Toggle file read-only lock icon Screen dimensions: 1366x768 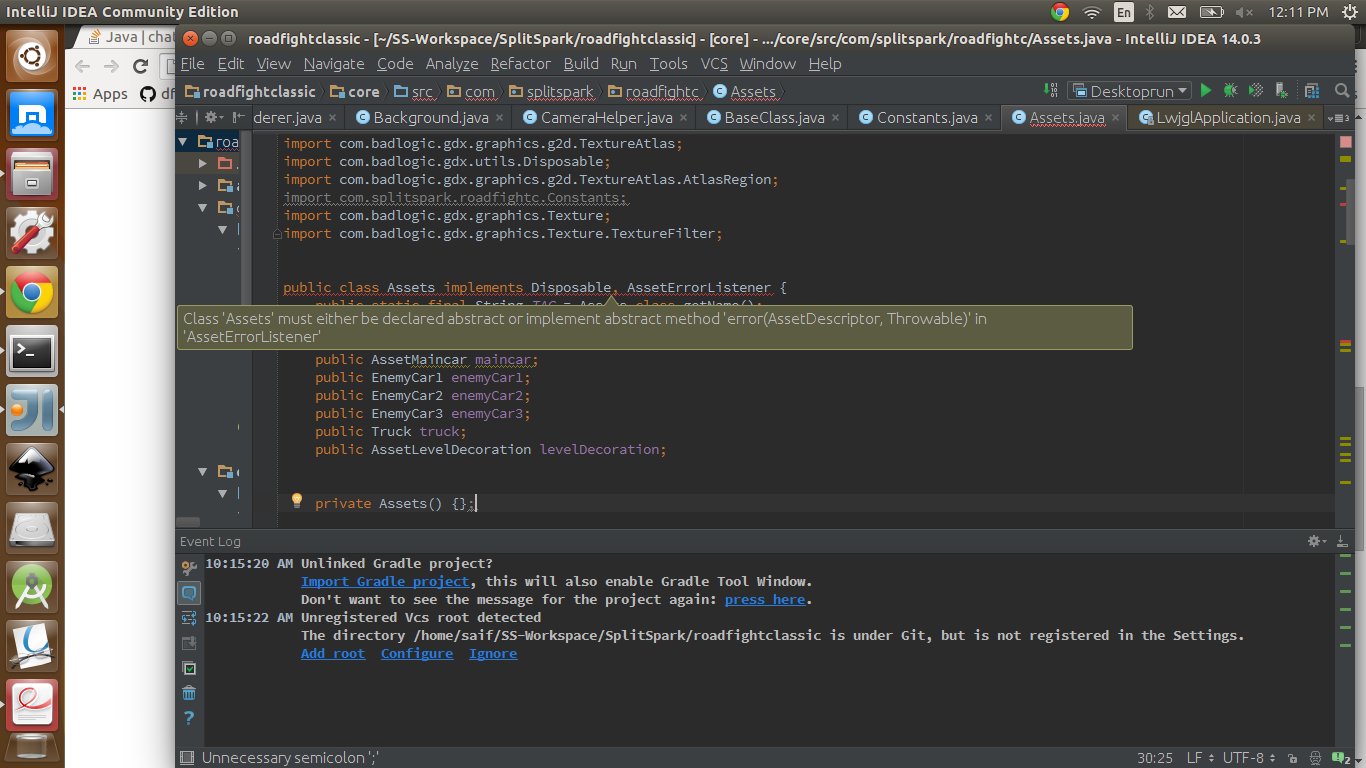click(1293, 758)
